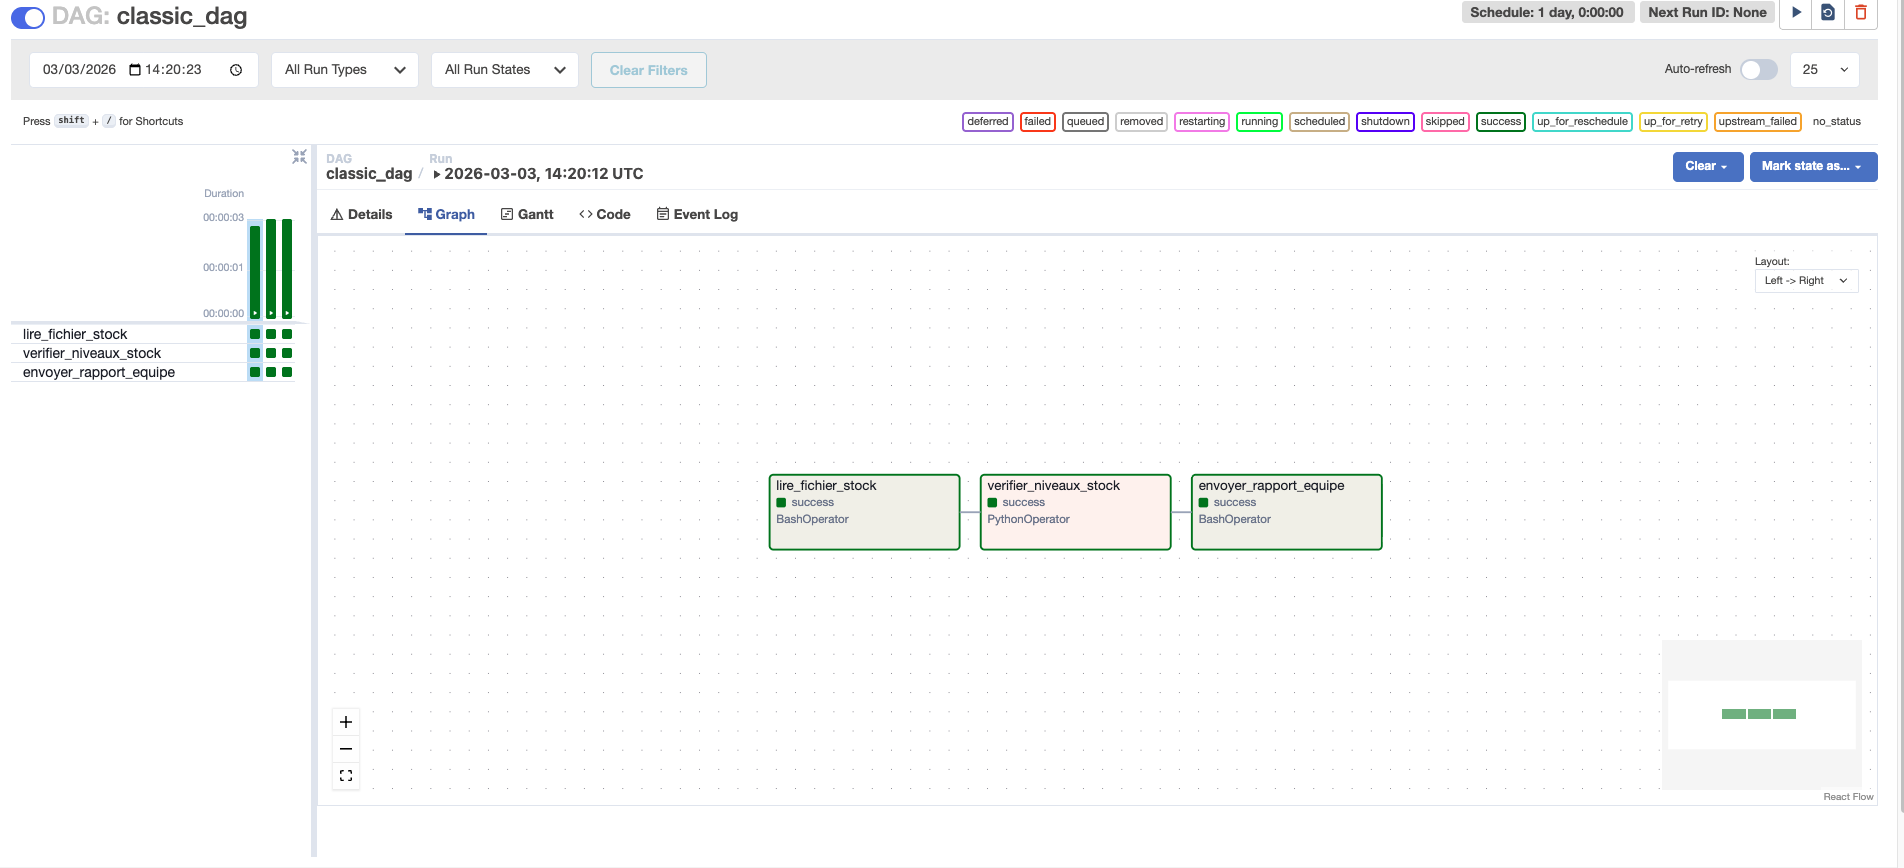Select the third DAG run duration bar
The height and width of the screenshot is (868, 1904).
[x=287, y=268]
